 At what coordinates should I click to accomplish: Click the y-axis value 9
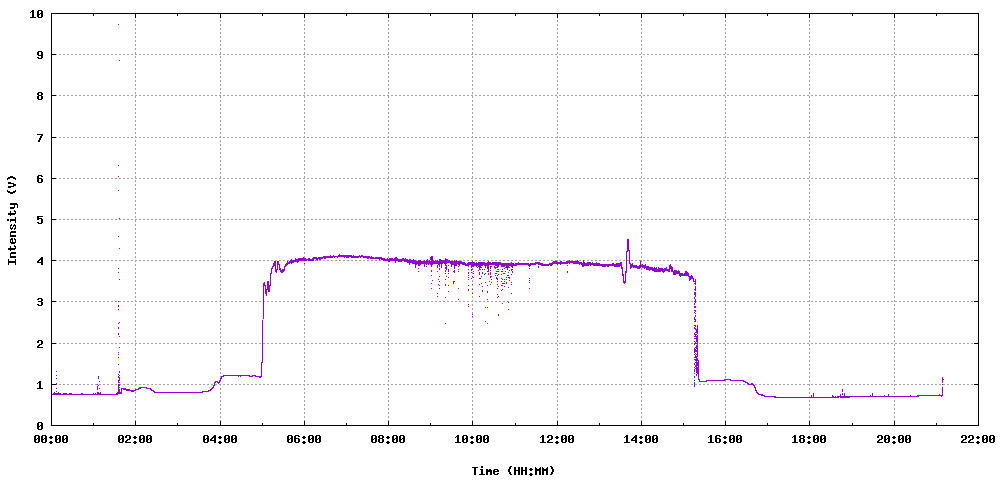pyautogui.click(x=40, y=55)
